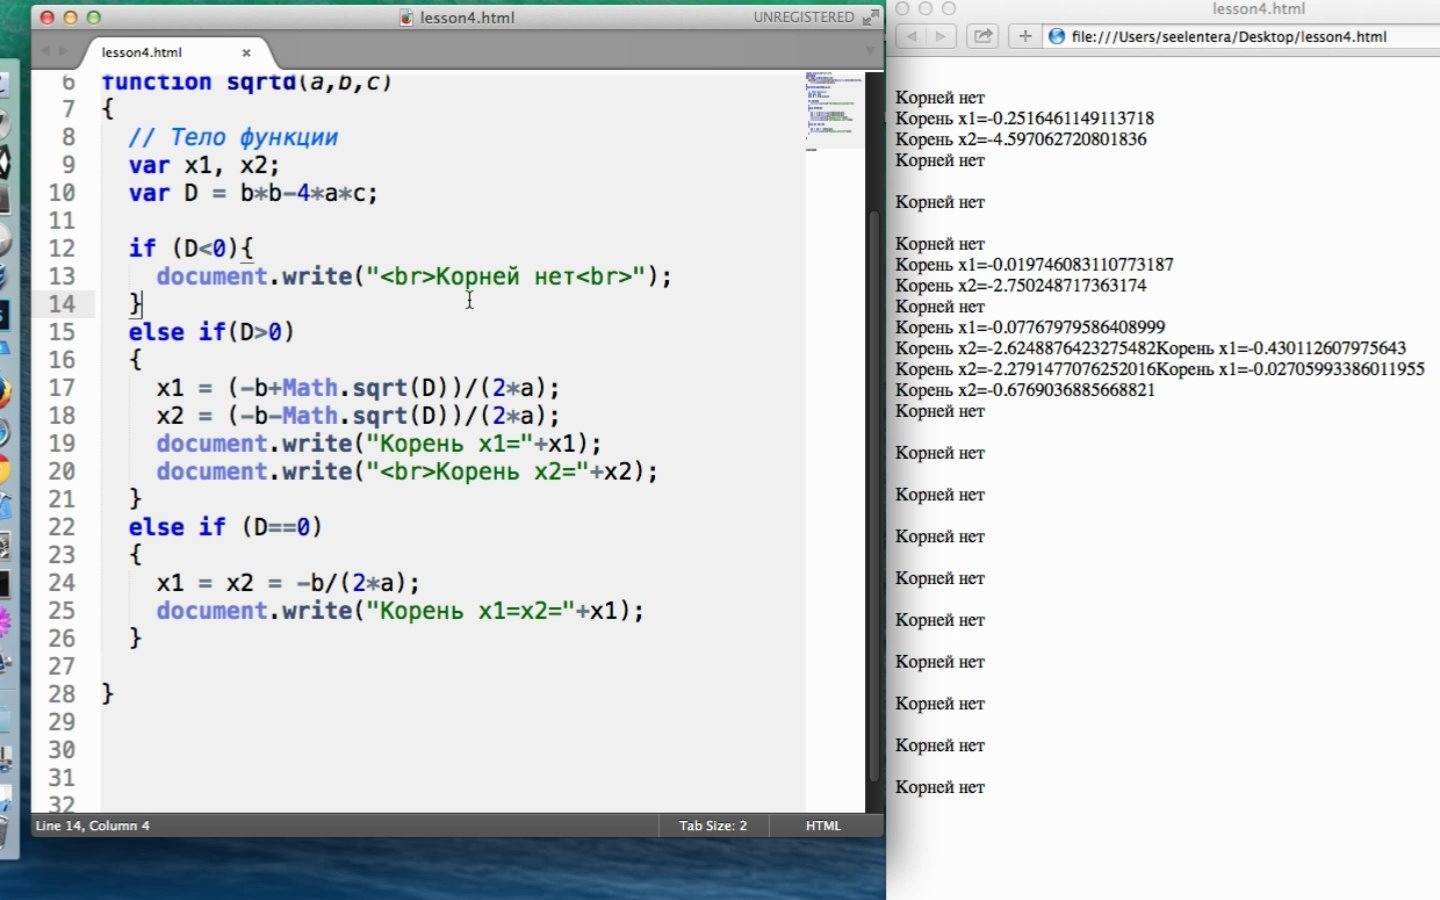This screenshot has width=1440, height=900.
Task: Click 'Корень x2=-0.6769036885668821' in Safari
Action: 1025,390
